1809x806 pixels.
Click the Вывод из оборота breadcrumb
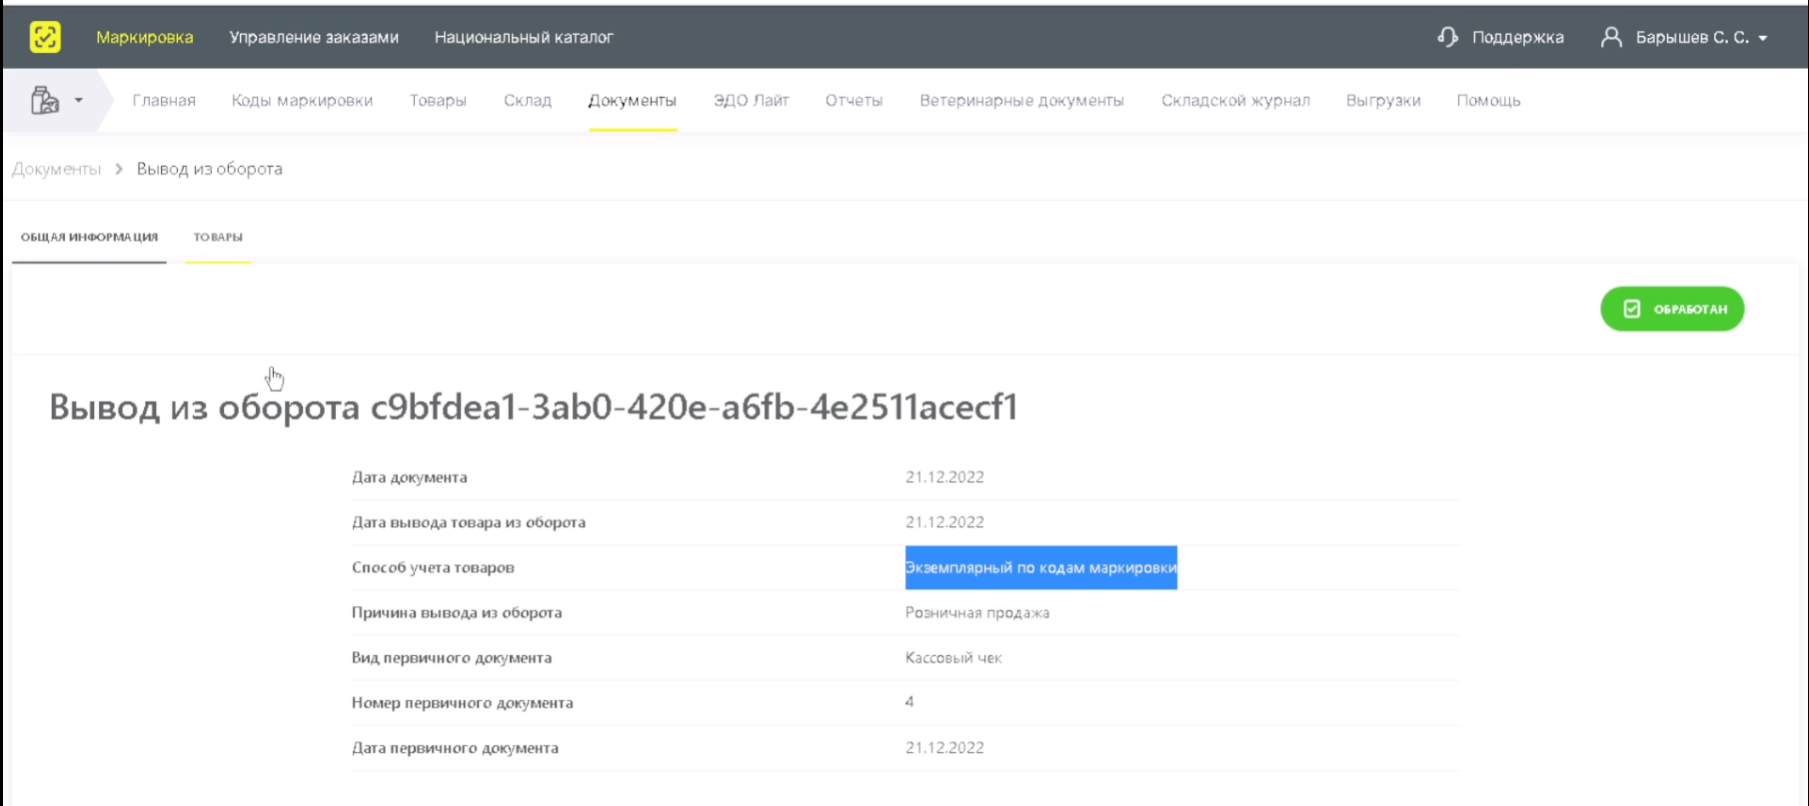(x=210, y=169)
